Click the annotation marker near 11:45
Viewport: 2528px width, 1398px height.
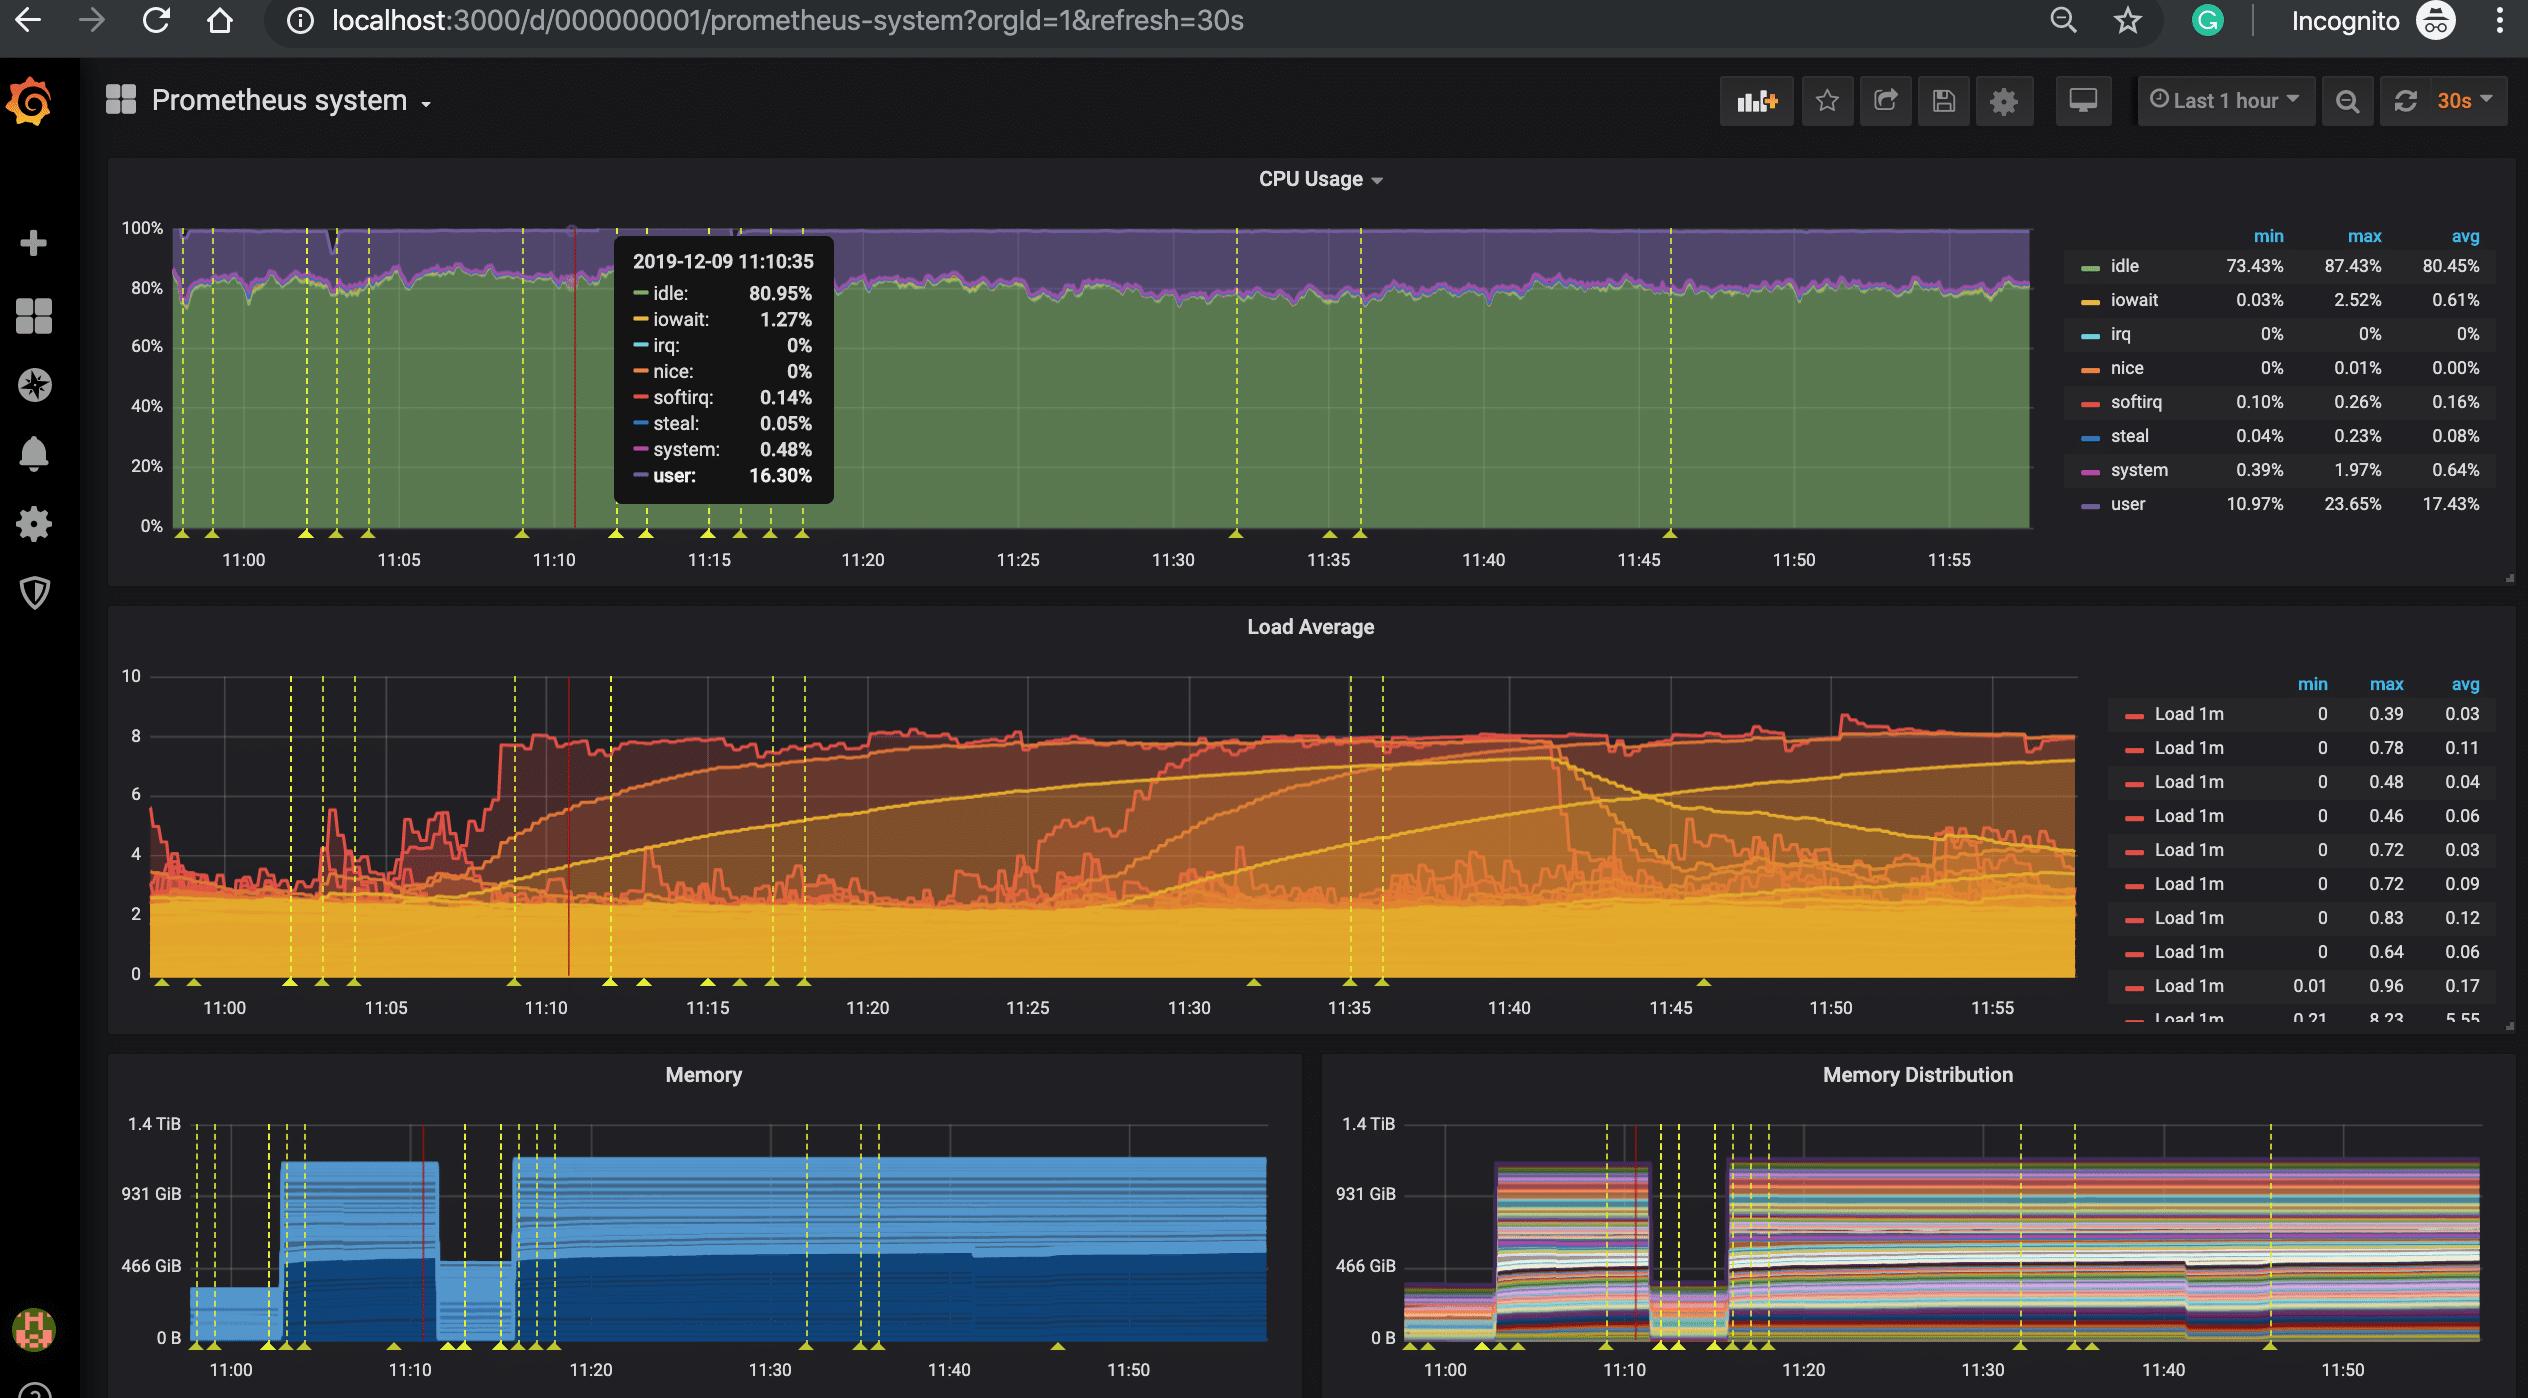click(x=1668, y=535)
